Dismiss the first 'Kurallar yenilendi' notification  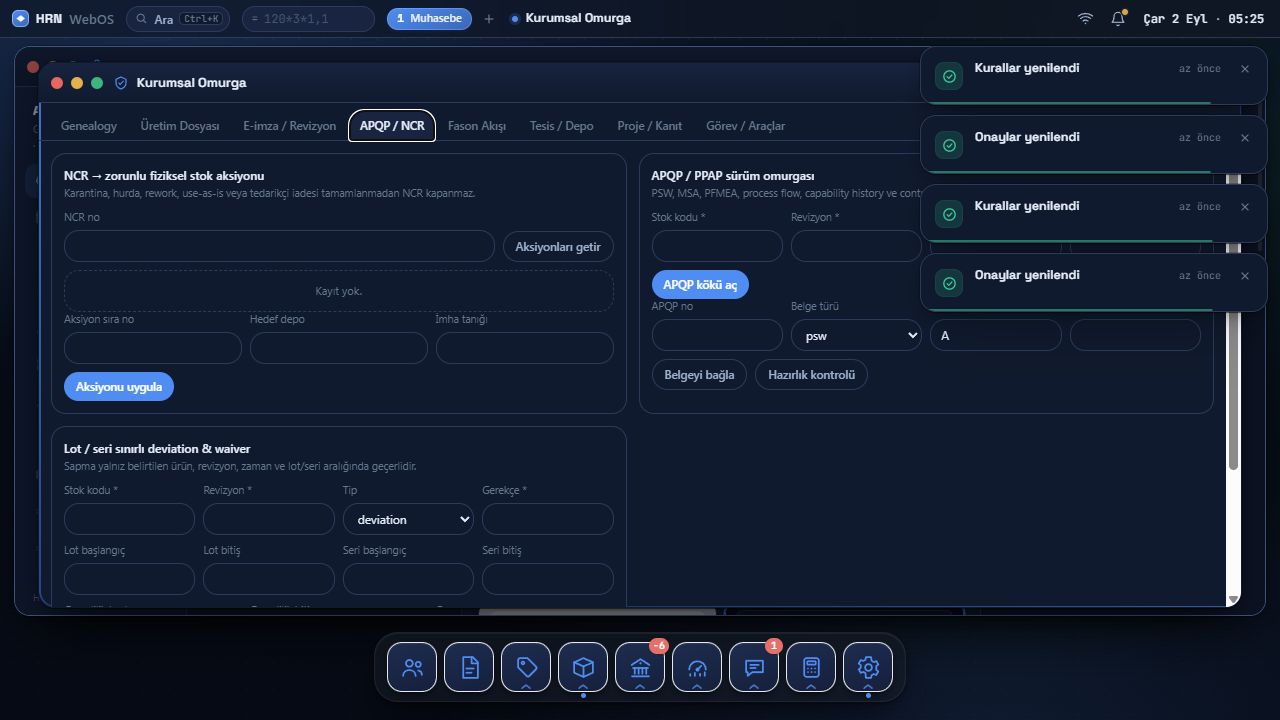point(1245,69)
